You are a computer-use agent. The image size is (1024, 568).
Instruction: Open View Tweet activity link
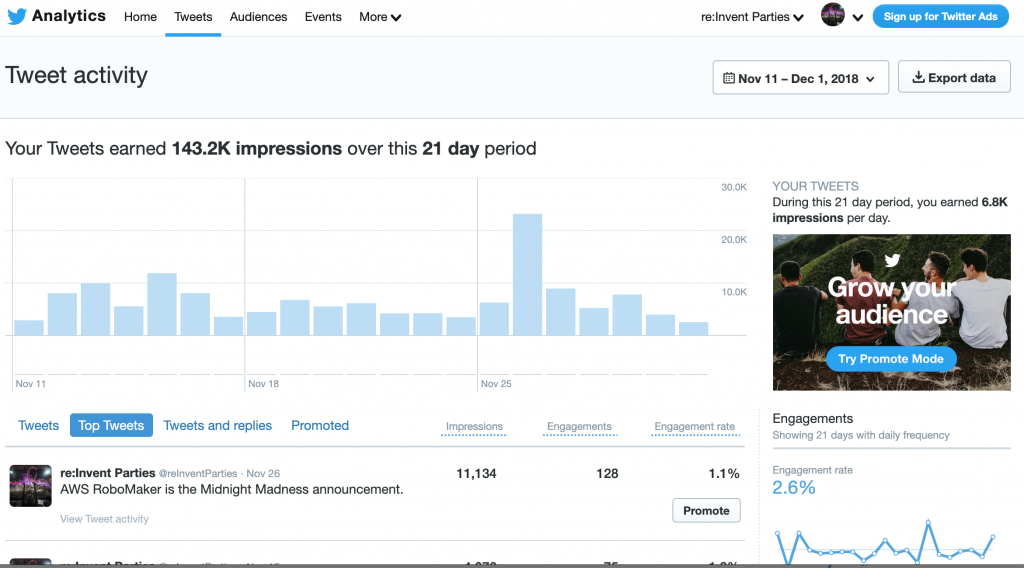point(104,519)
